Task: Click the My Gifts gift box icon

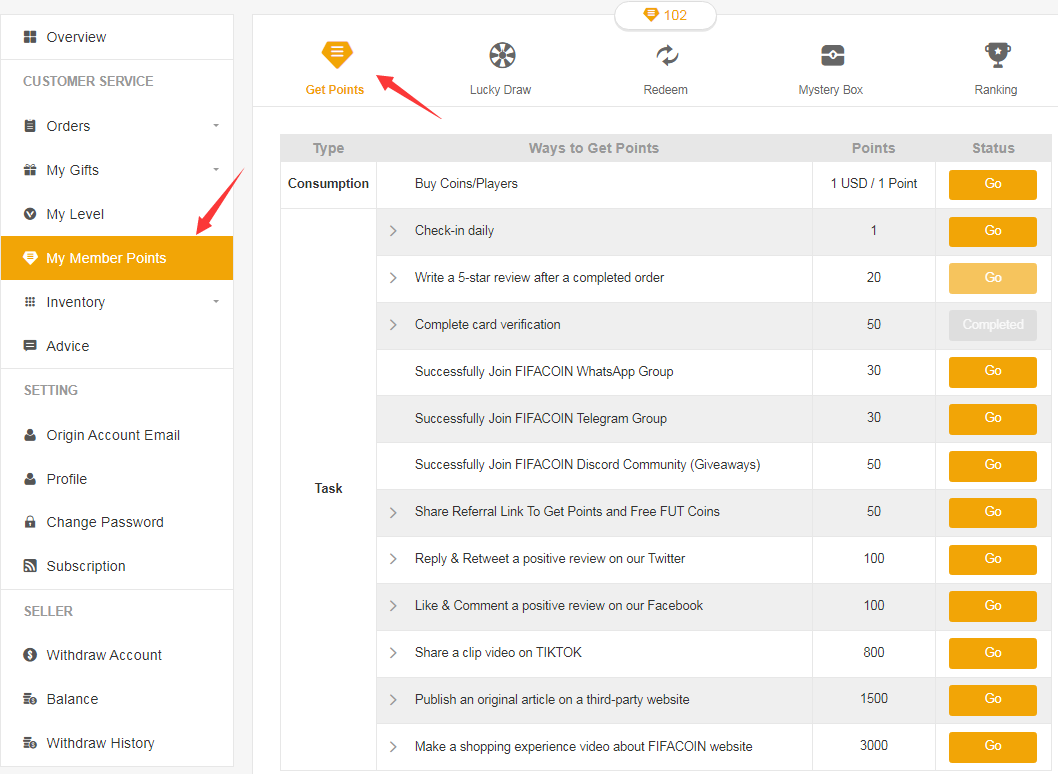Action: point(30,170)
